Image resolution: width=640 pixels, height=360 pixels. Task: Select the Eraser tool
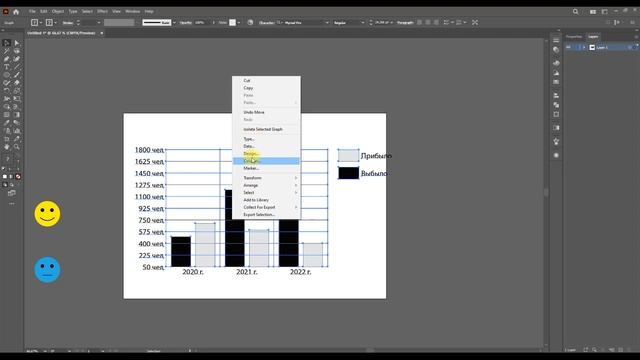(x=17, y=83)
